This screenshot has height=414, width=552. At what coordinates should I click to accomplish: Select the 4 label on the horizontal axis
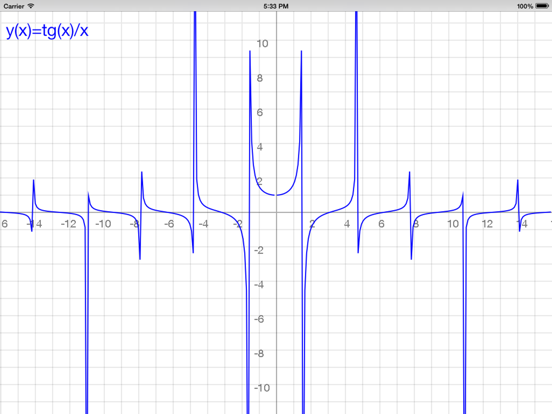click(347, 224)
